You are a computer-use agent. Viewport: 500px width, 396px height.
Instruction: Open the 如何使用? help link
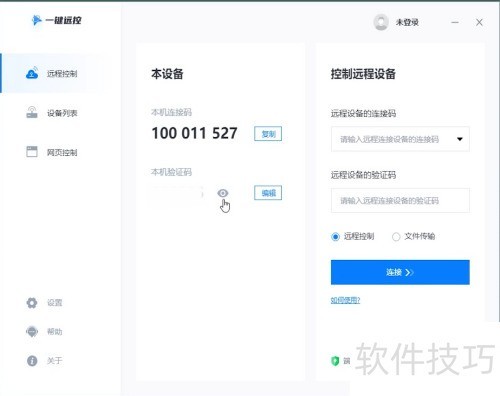345,300
